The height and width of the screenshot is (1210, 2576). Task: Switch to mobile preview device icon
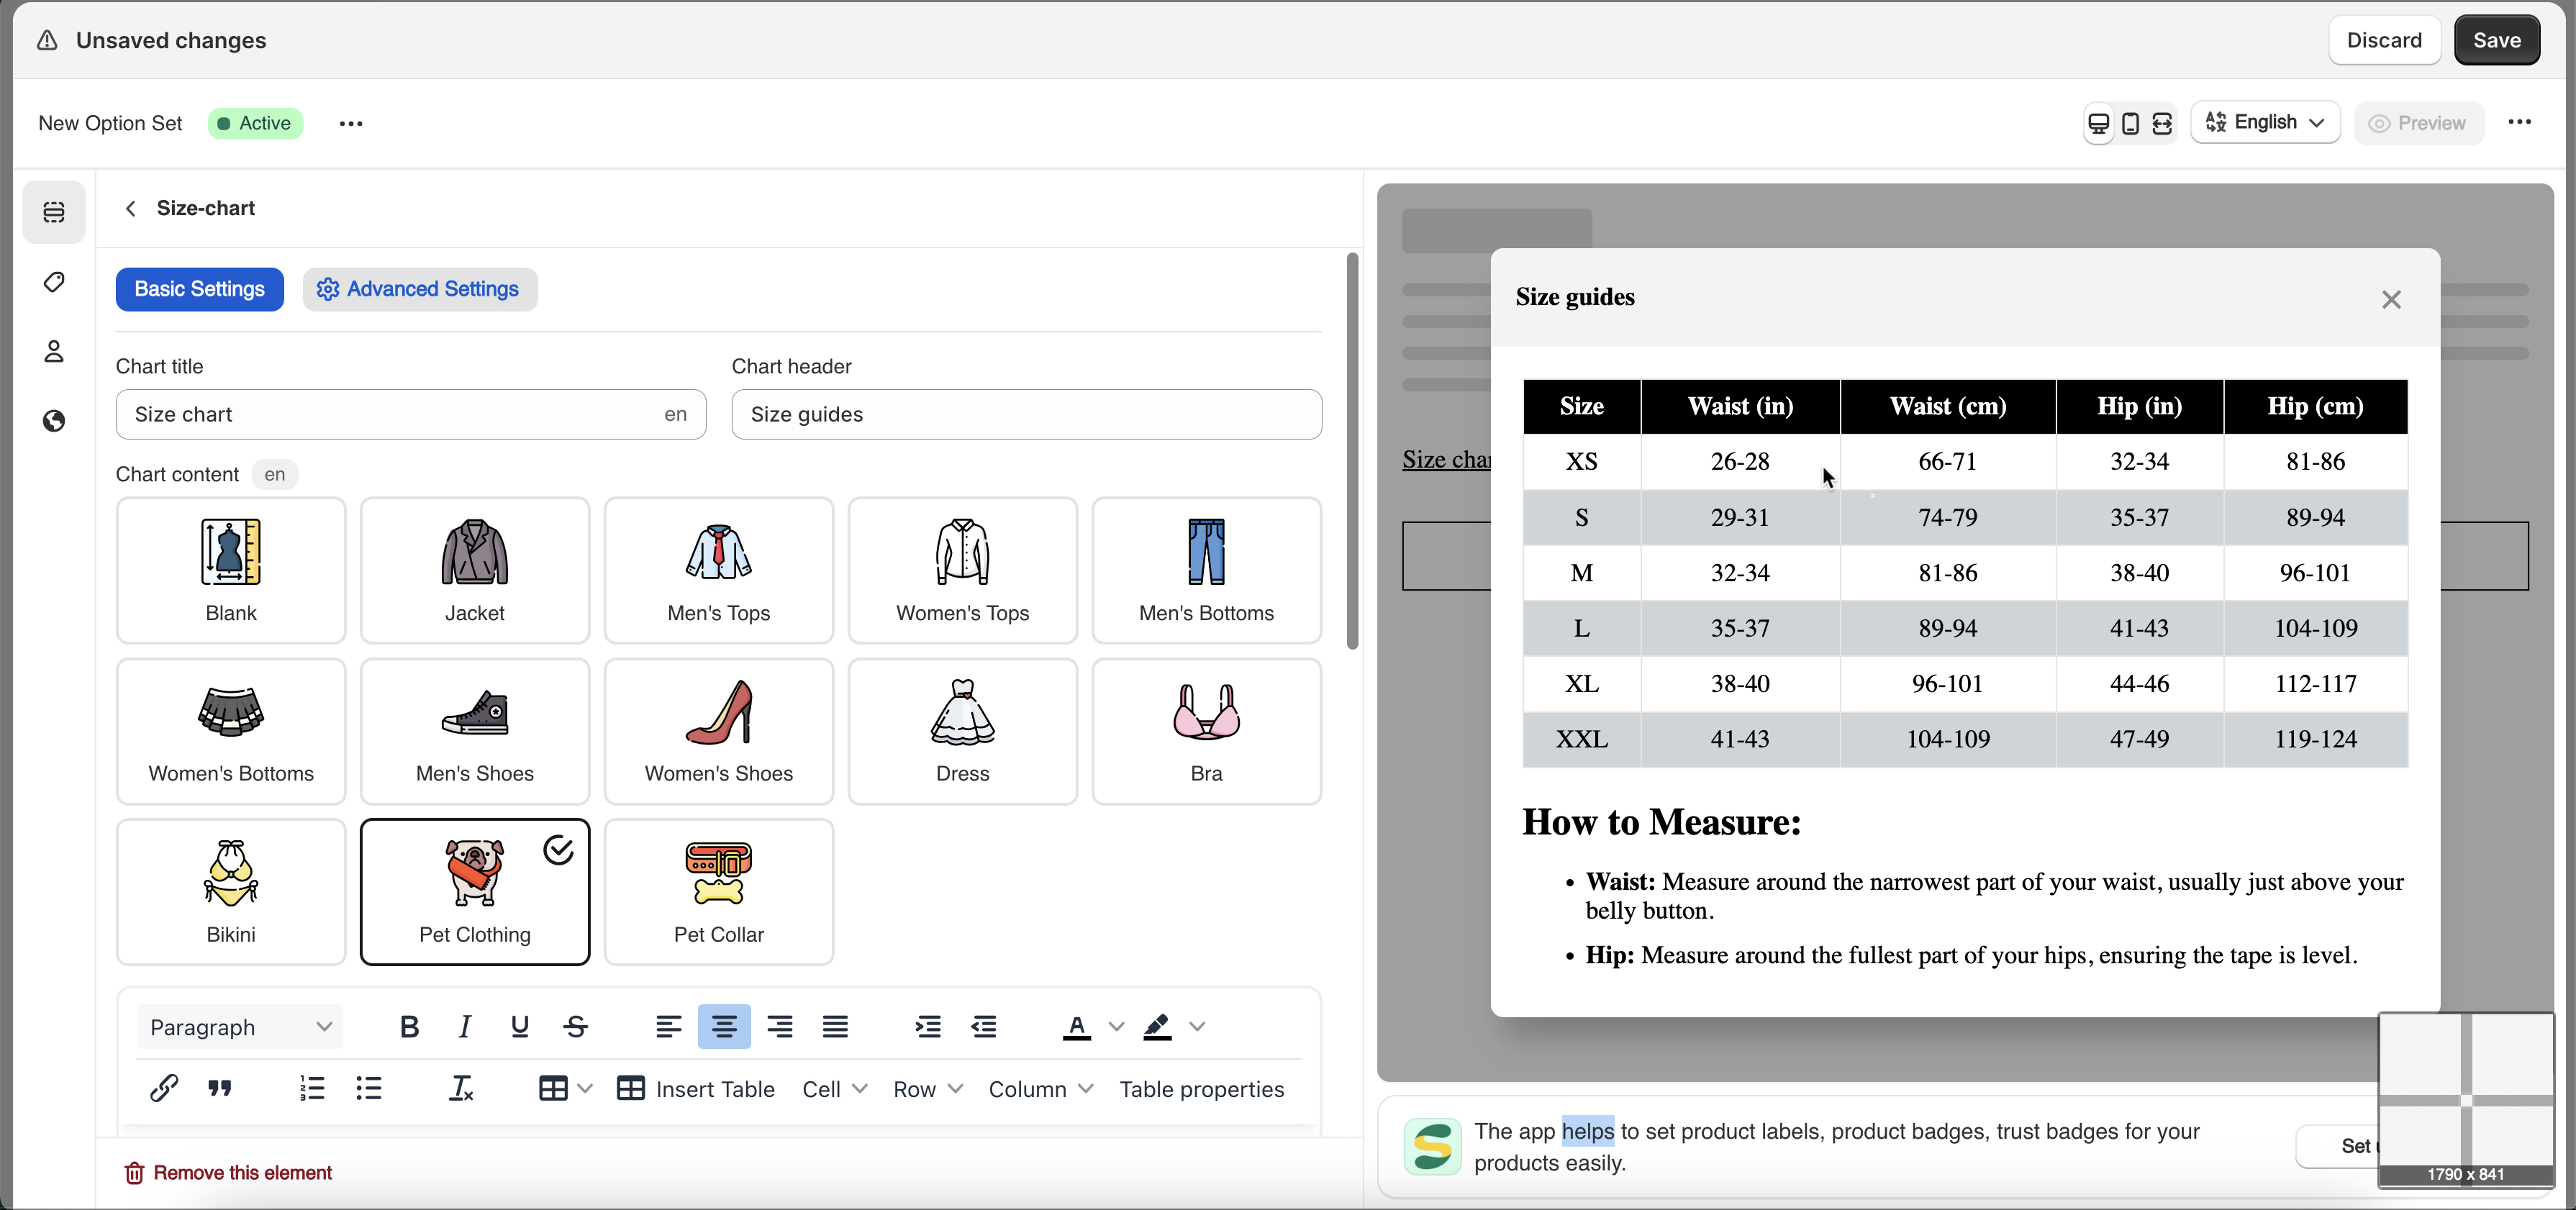pyautogui.click(x=2130, y=123)
